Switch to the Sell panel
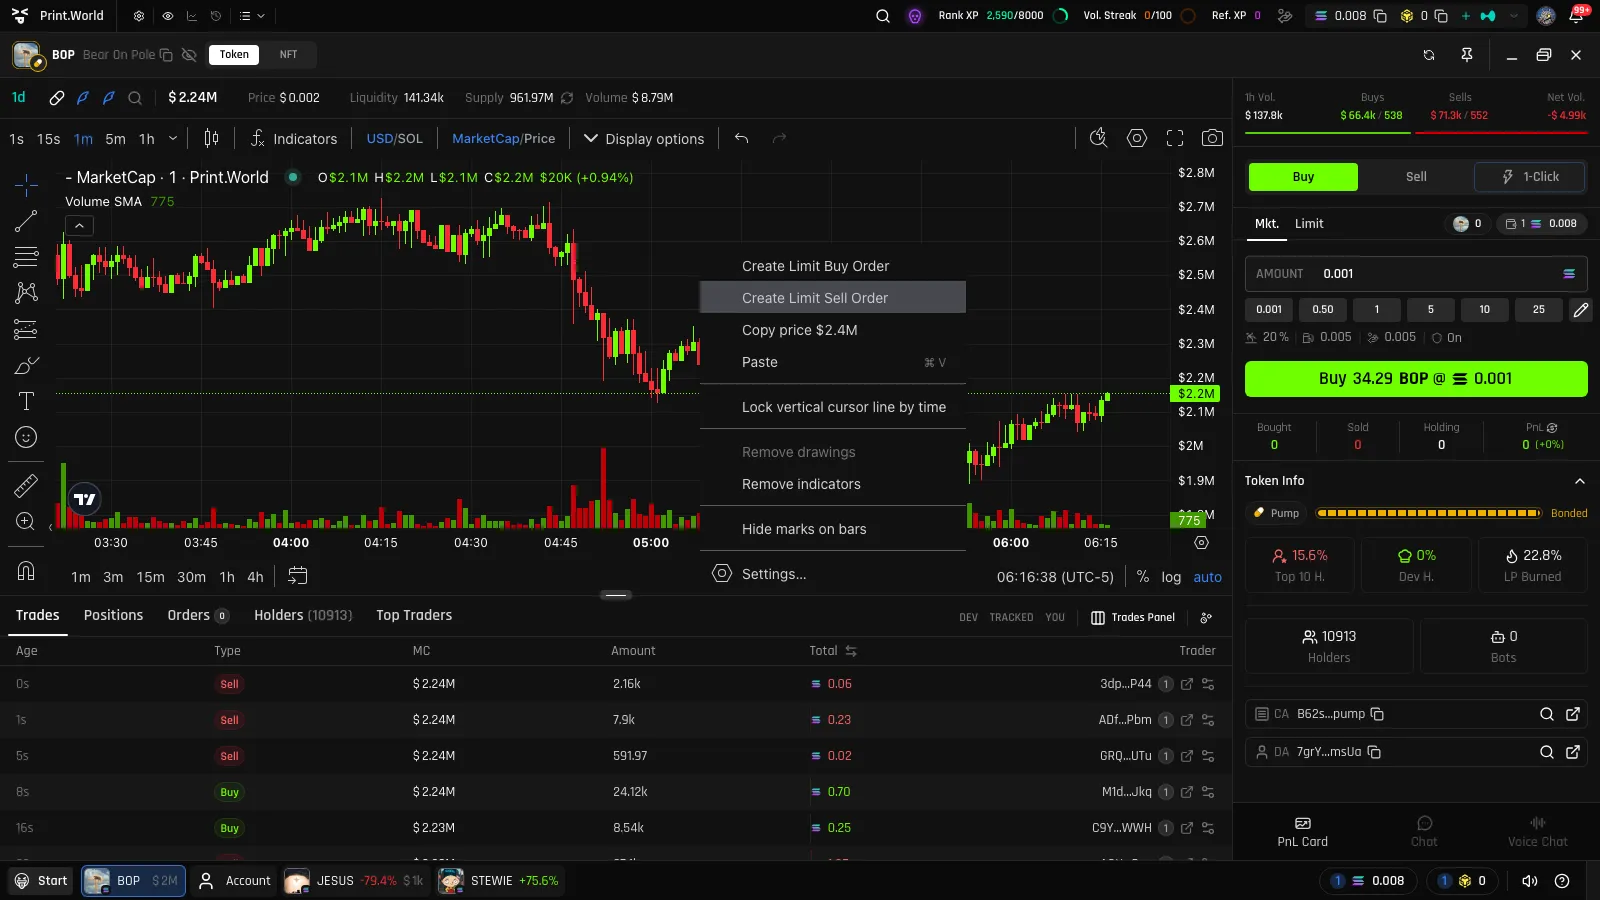The width and height of the screenshot is (1600, 900). point(1416,177)
